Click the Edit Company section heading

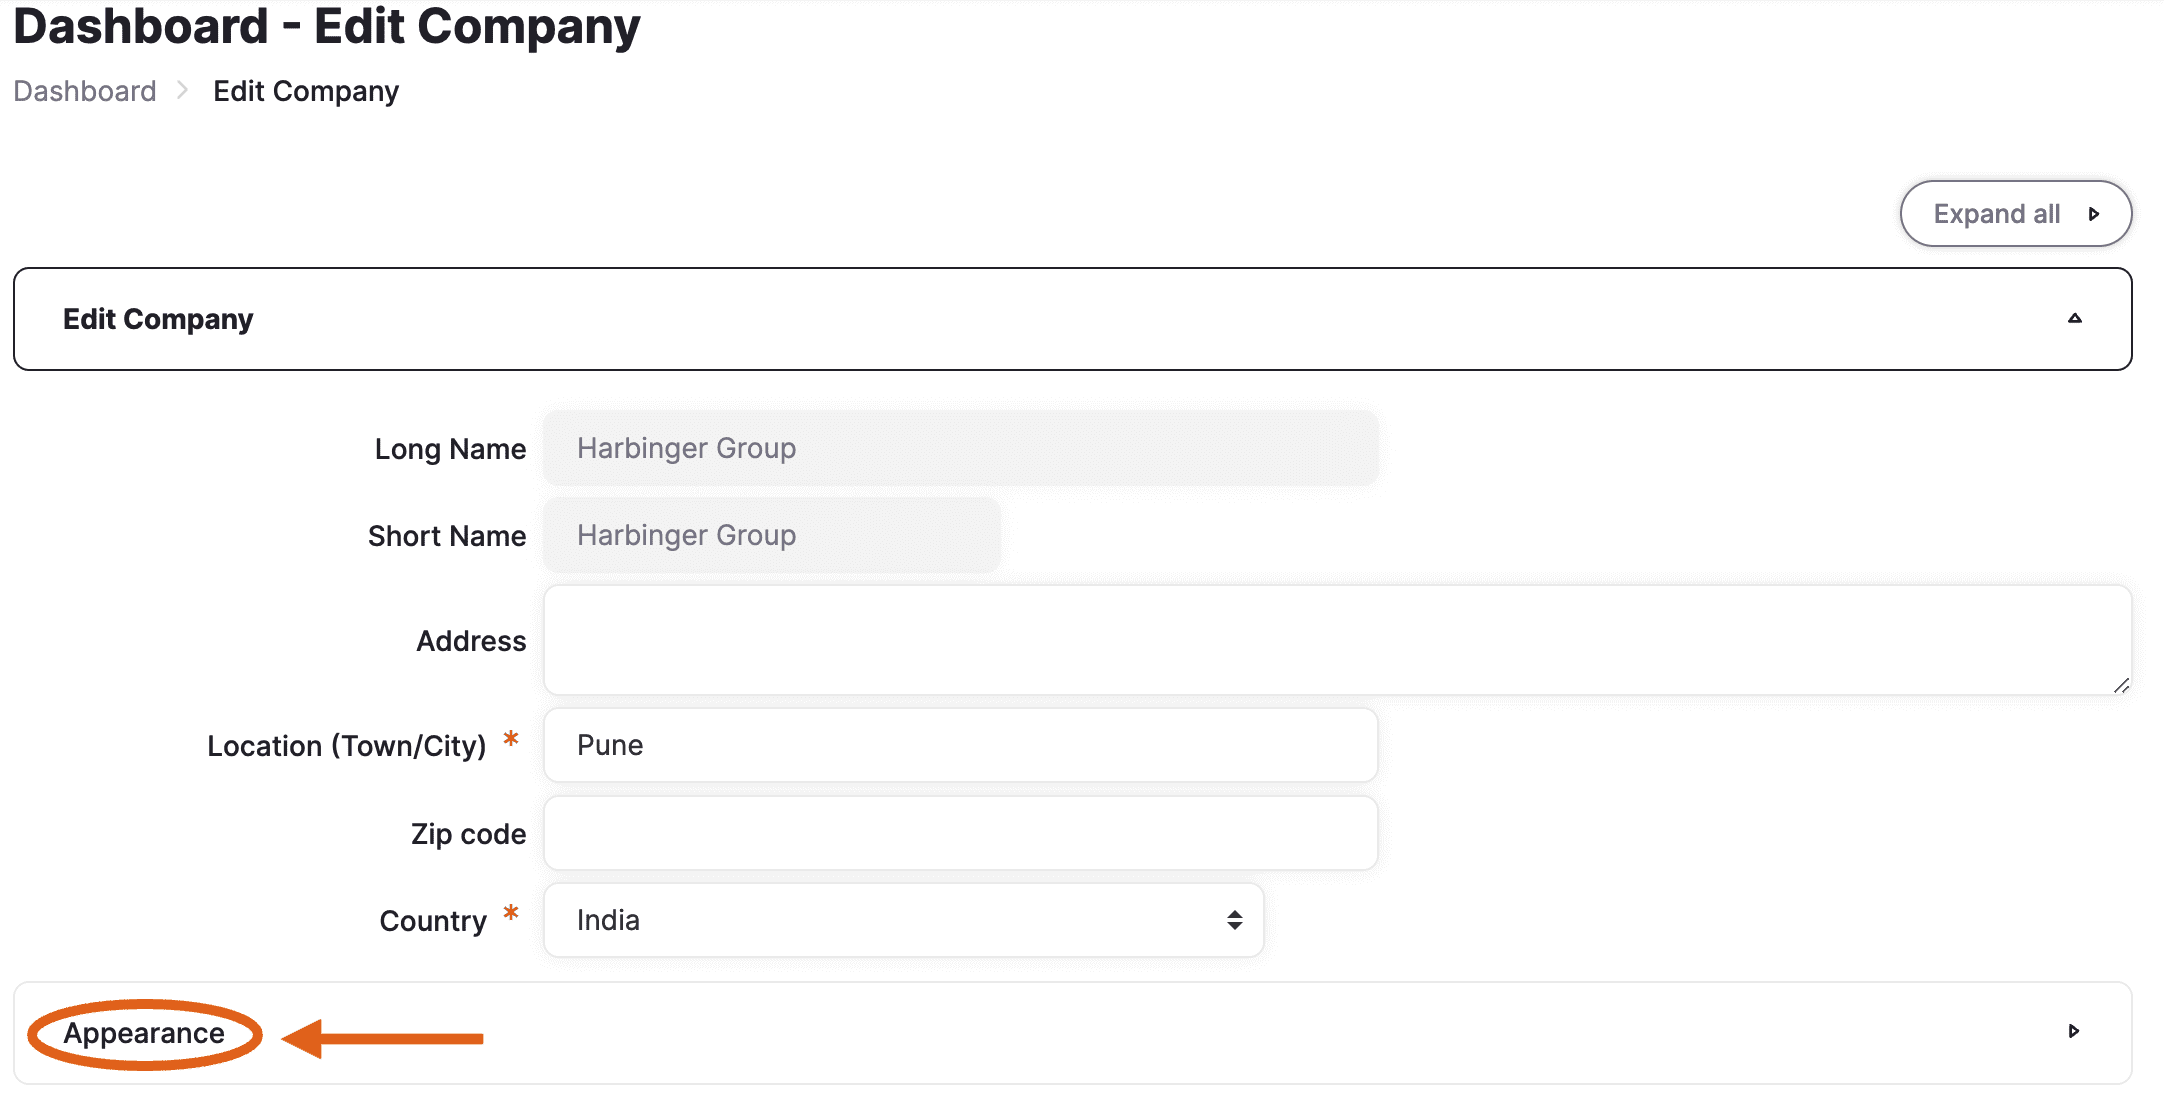pos(158,319)
